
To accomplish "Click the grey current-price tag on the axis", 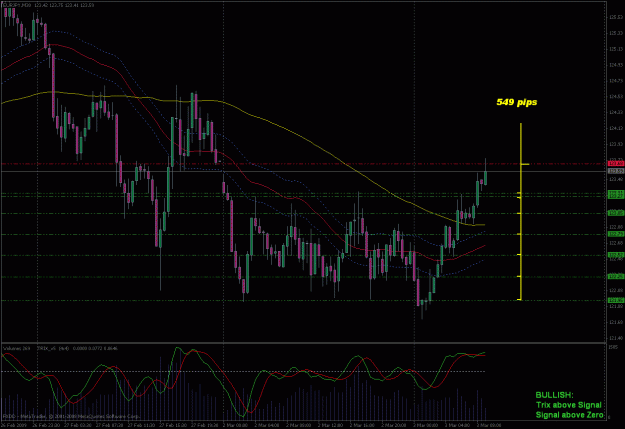I will (x=616, y=171).
